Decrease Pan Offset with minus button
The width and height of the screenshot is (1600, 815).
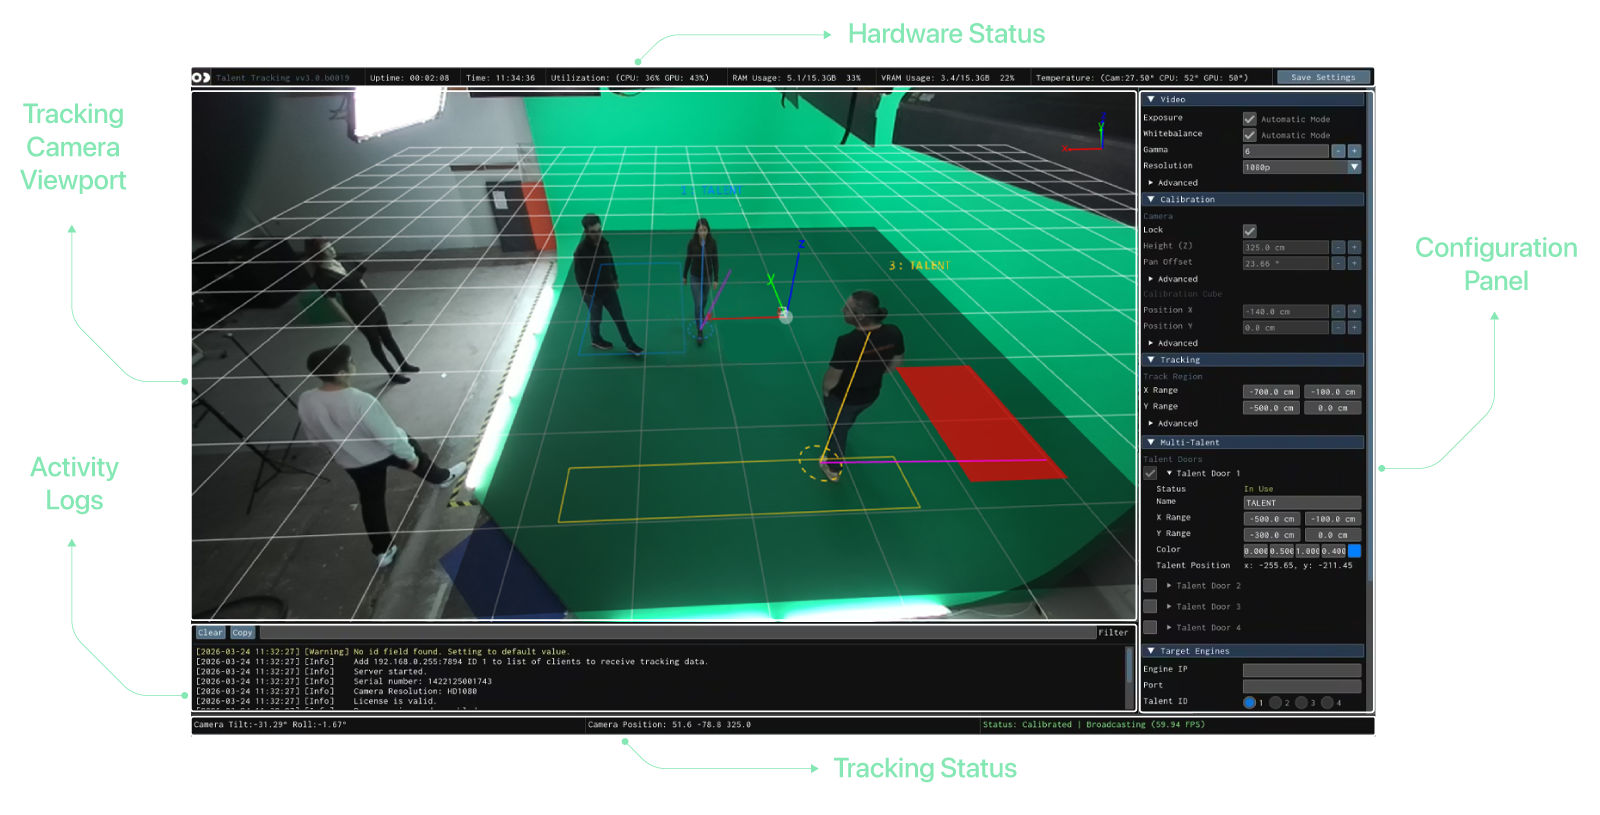tap(1338, 263)
